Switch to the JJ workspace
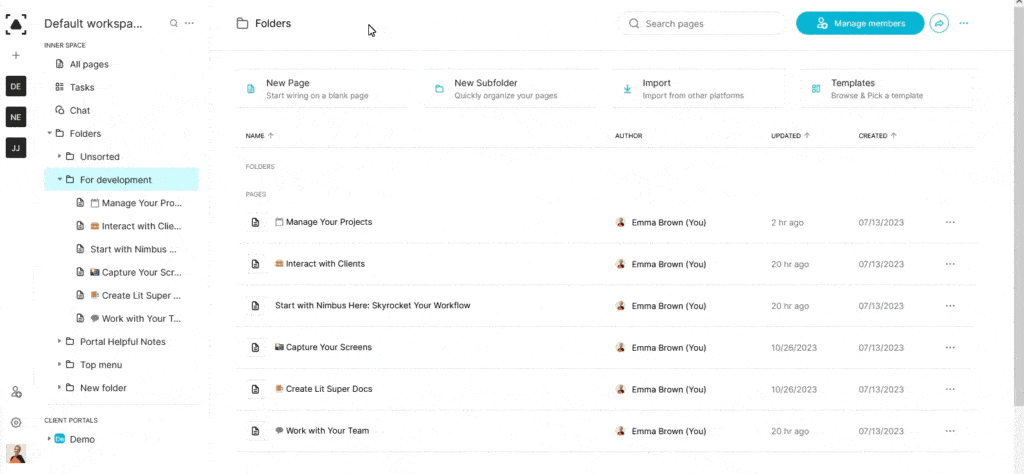This screenshot has width=1024, height=474. (x=16, y=148)
